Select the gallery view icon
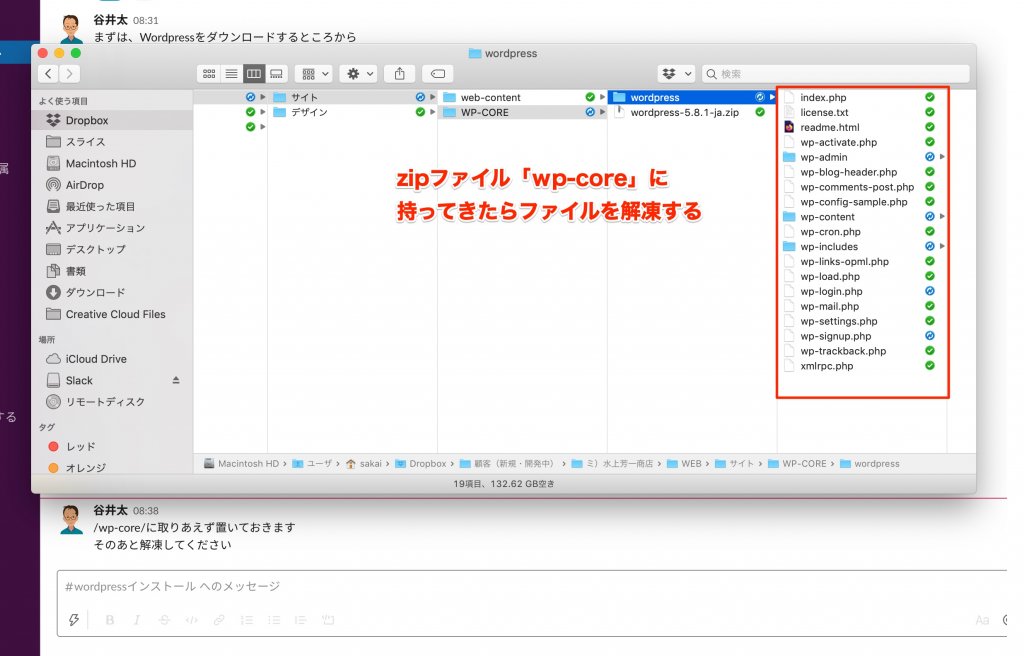The width and height of the screenshot is (1024, 656). (276, 74)
